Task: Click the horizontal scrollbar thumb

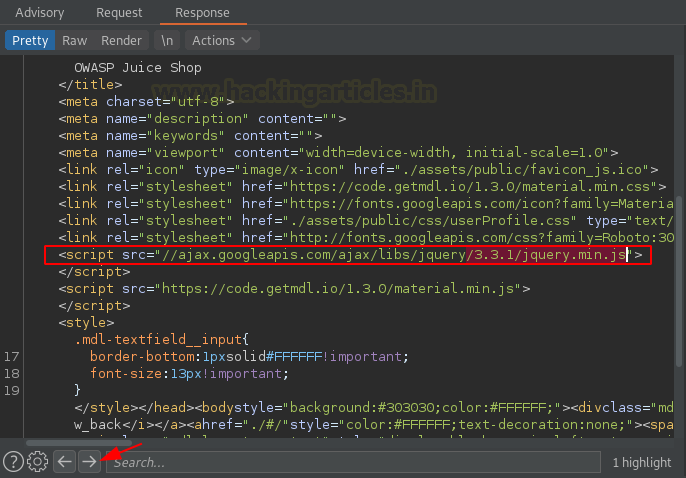Action: pyautogui.click(x=79, y=443)
